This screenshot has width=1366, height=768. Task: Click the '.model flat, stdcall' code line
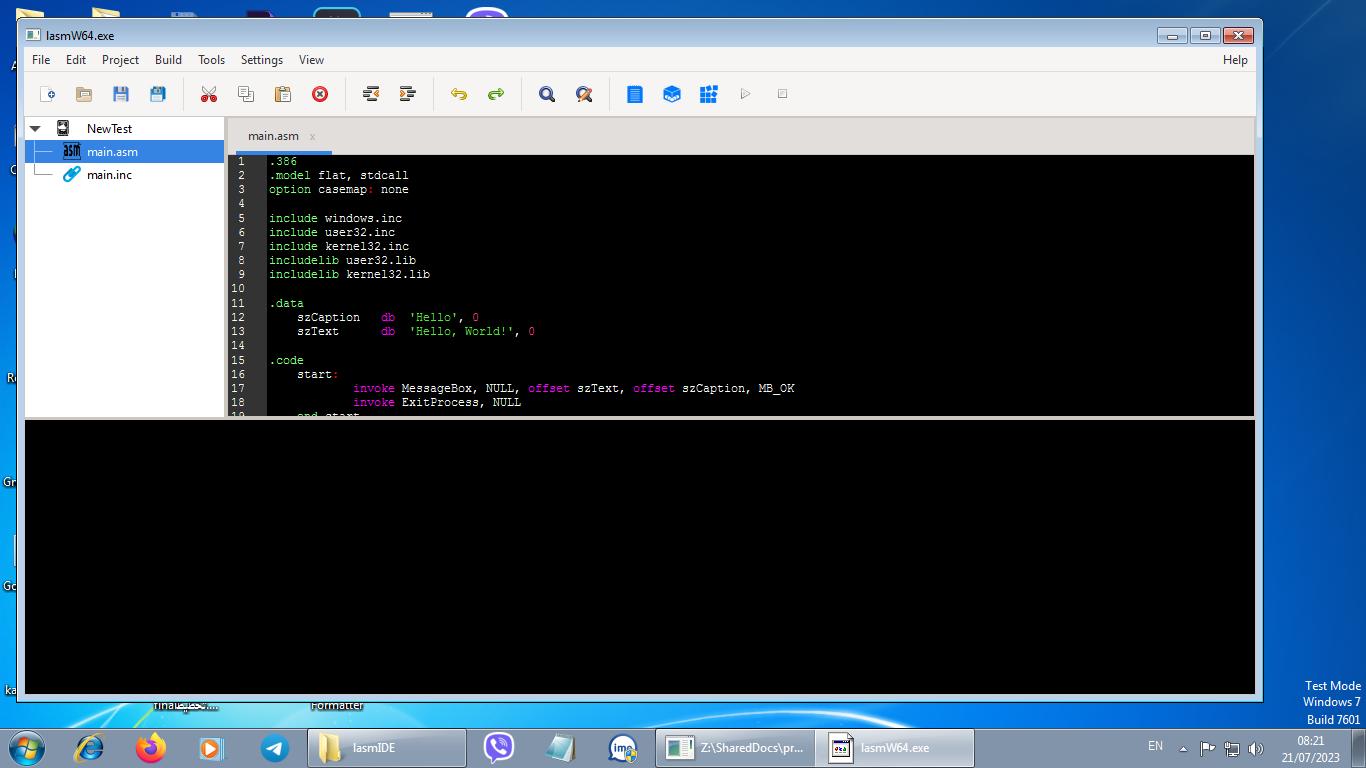tap(338, 175)
